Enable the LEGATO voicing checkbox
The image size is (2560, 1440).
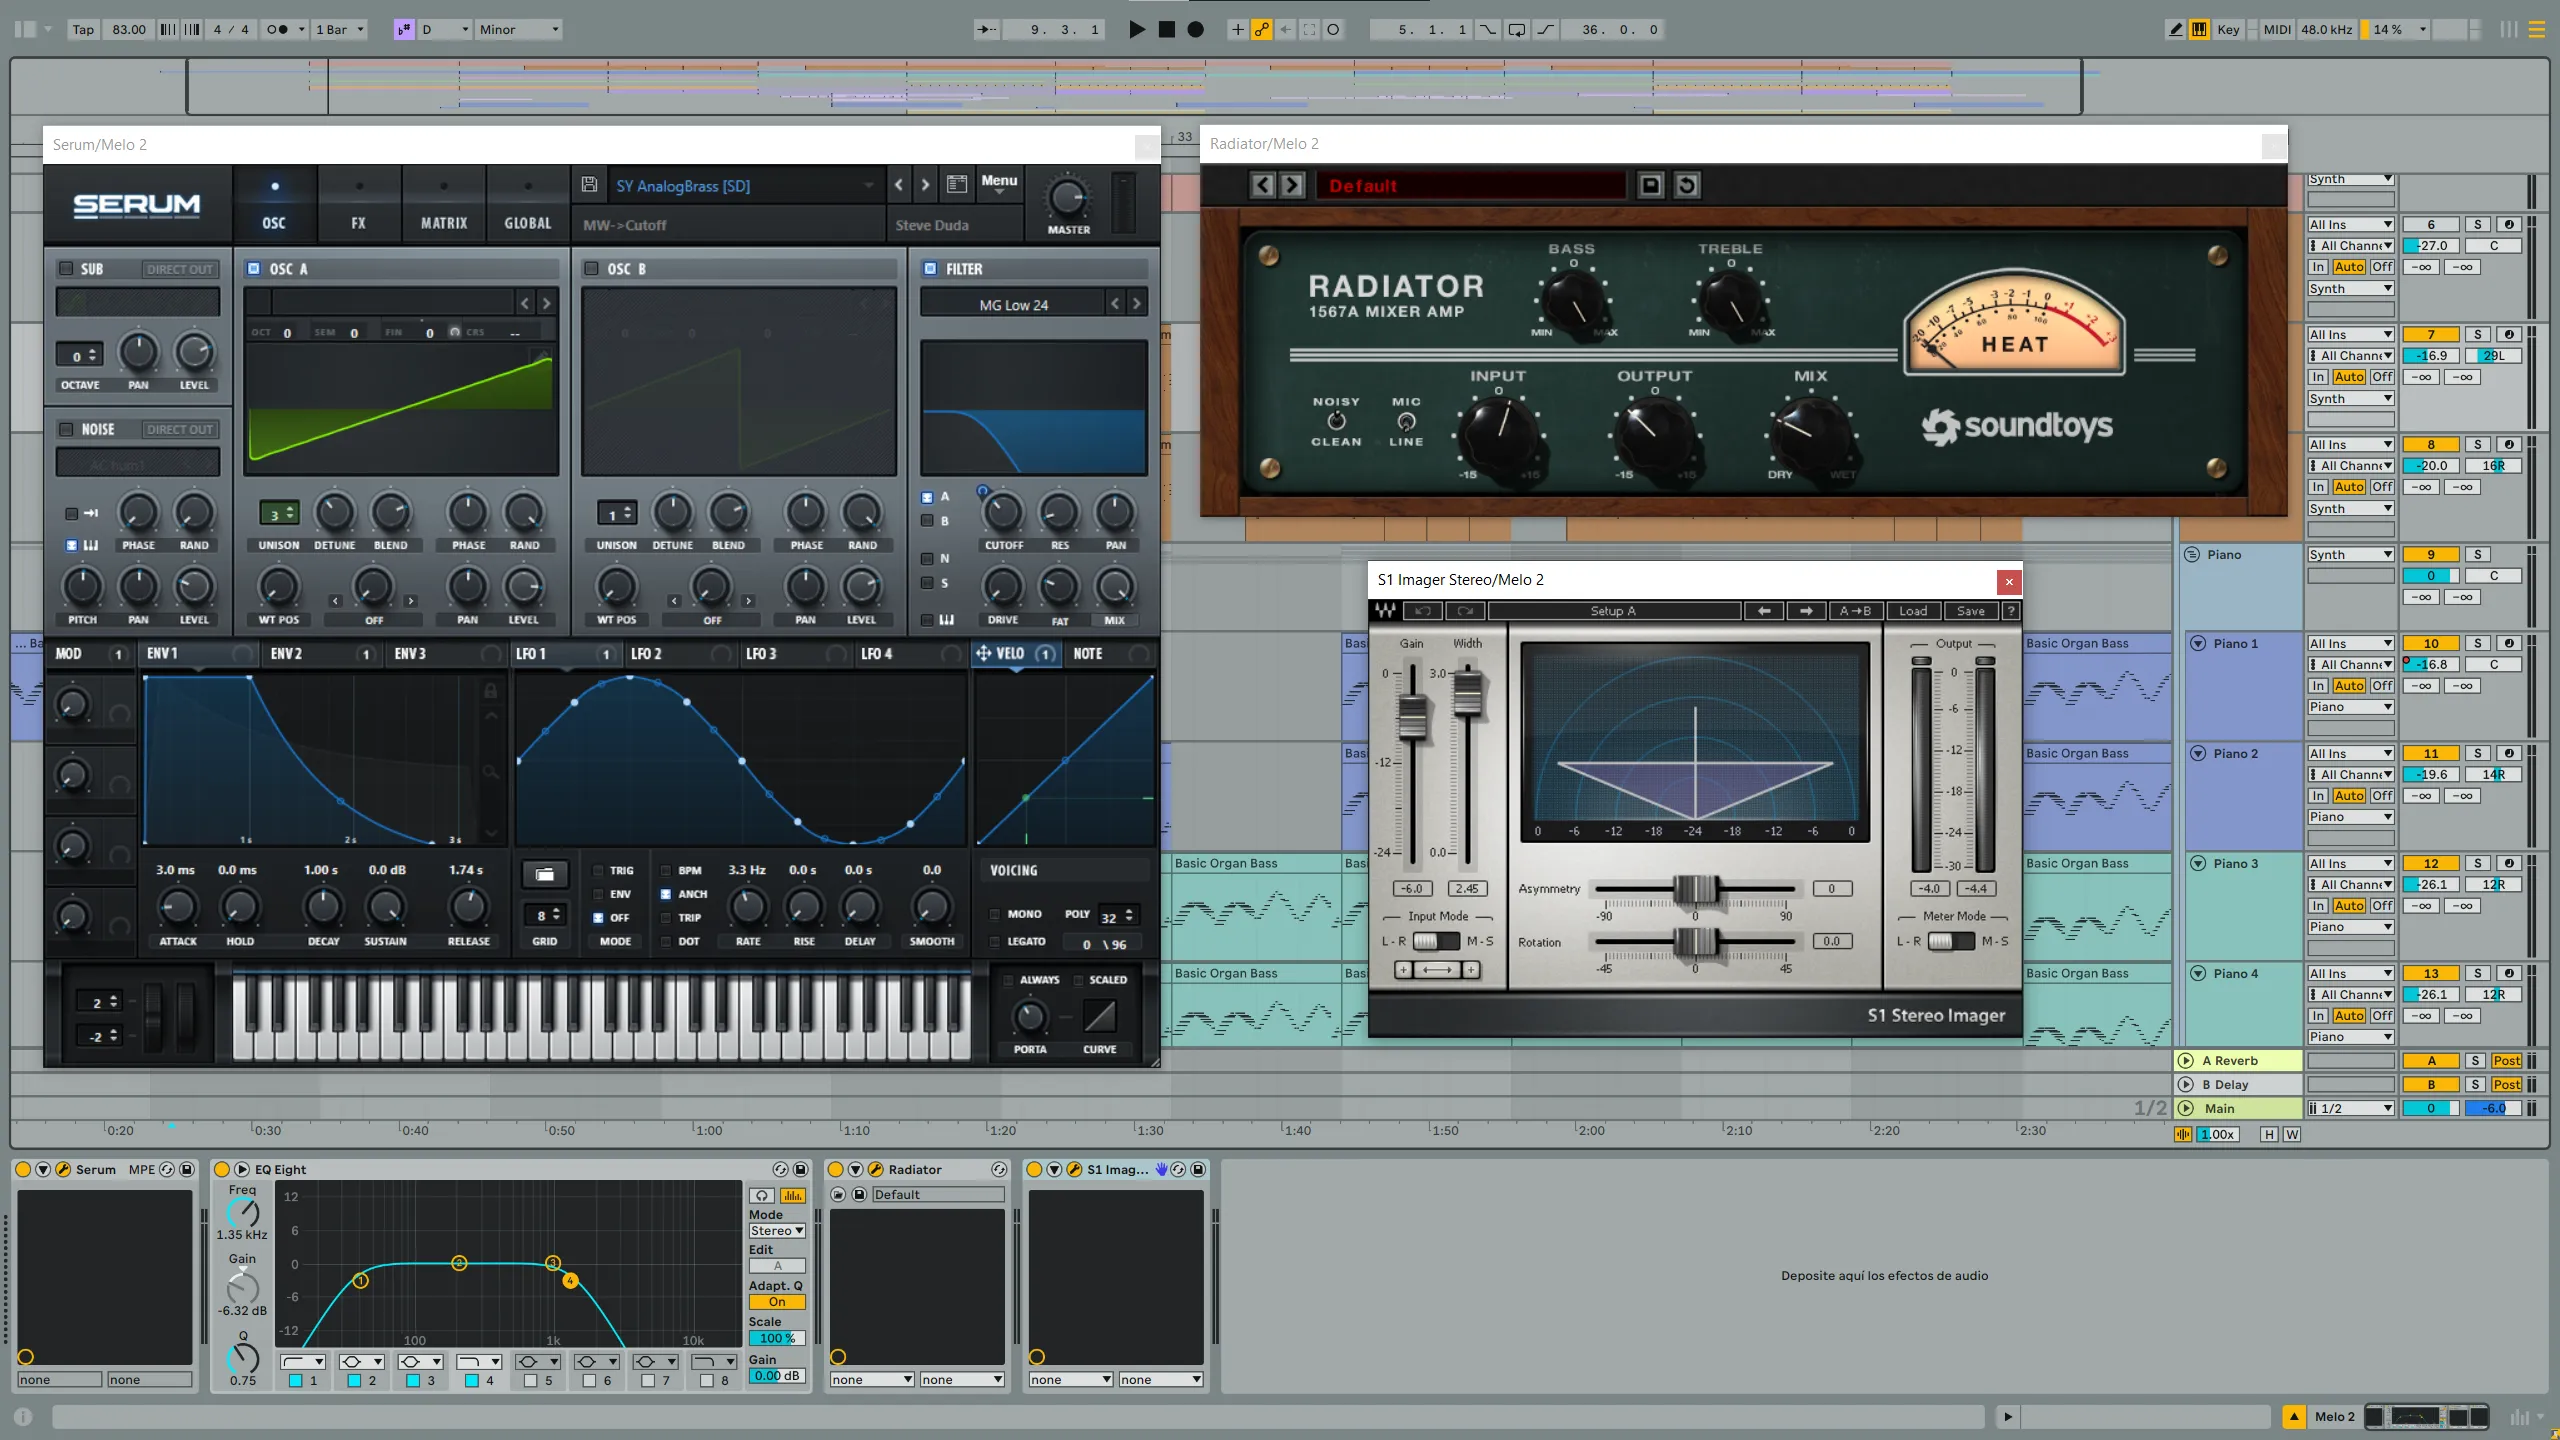pyautogui.click(x=995, y=941)
